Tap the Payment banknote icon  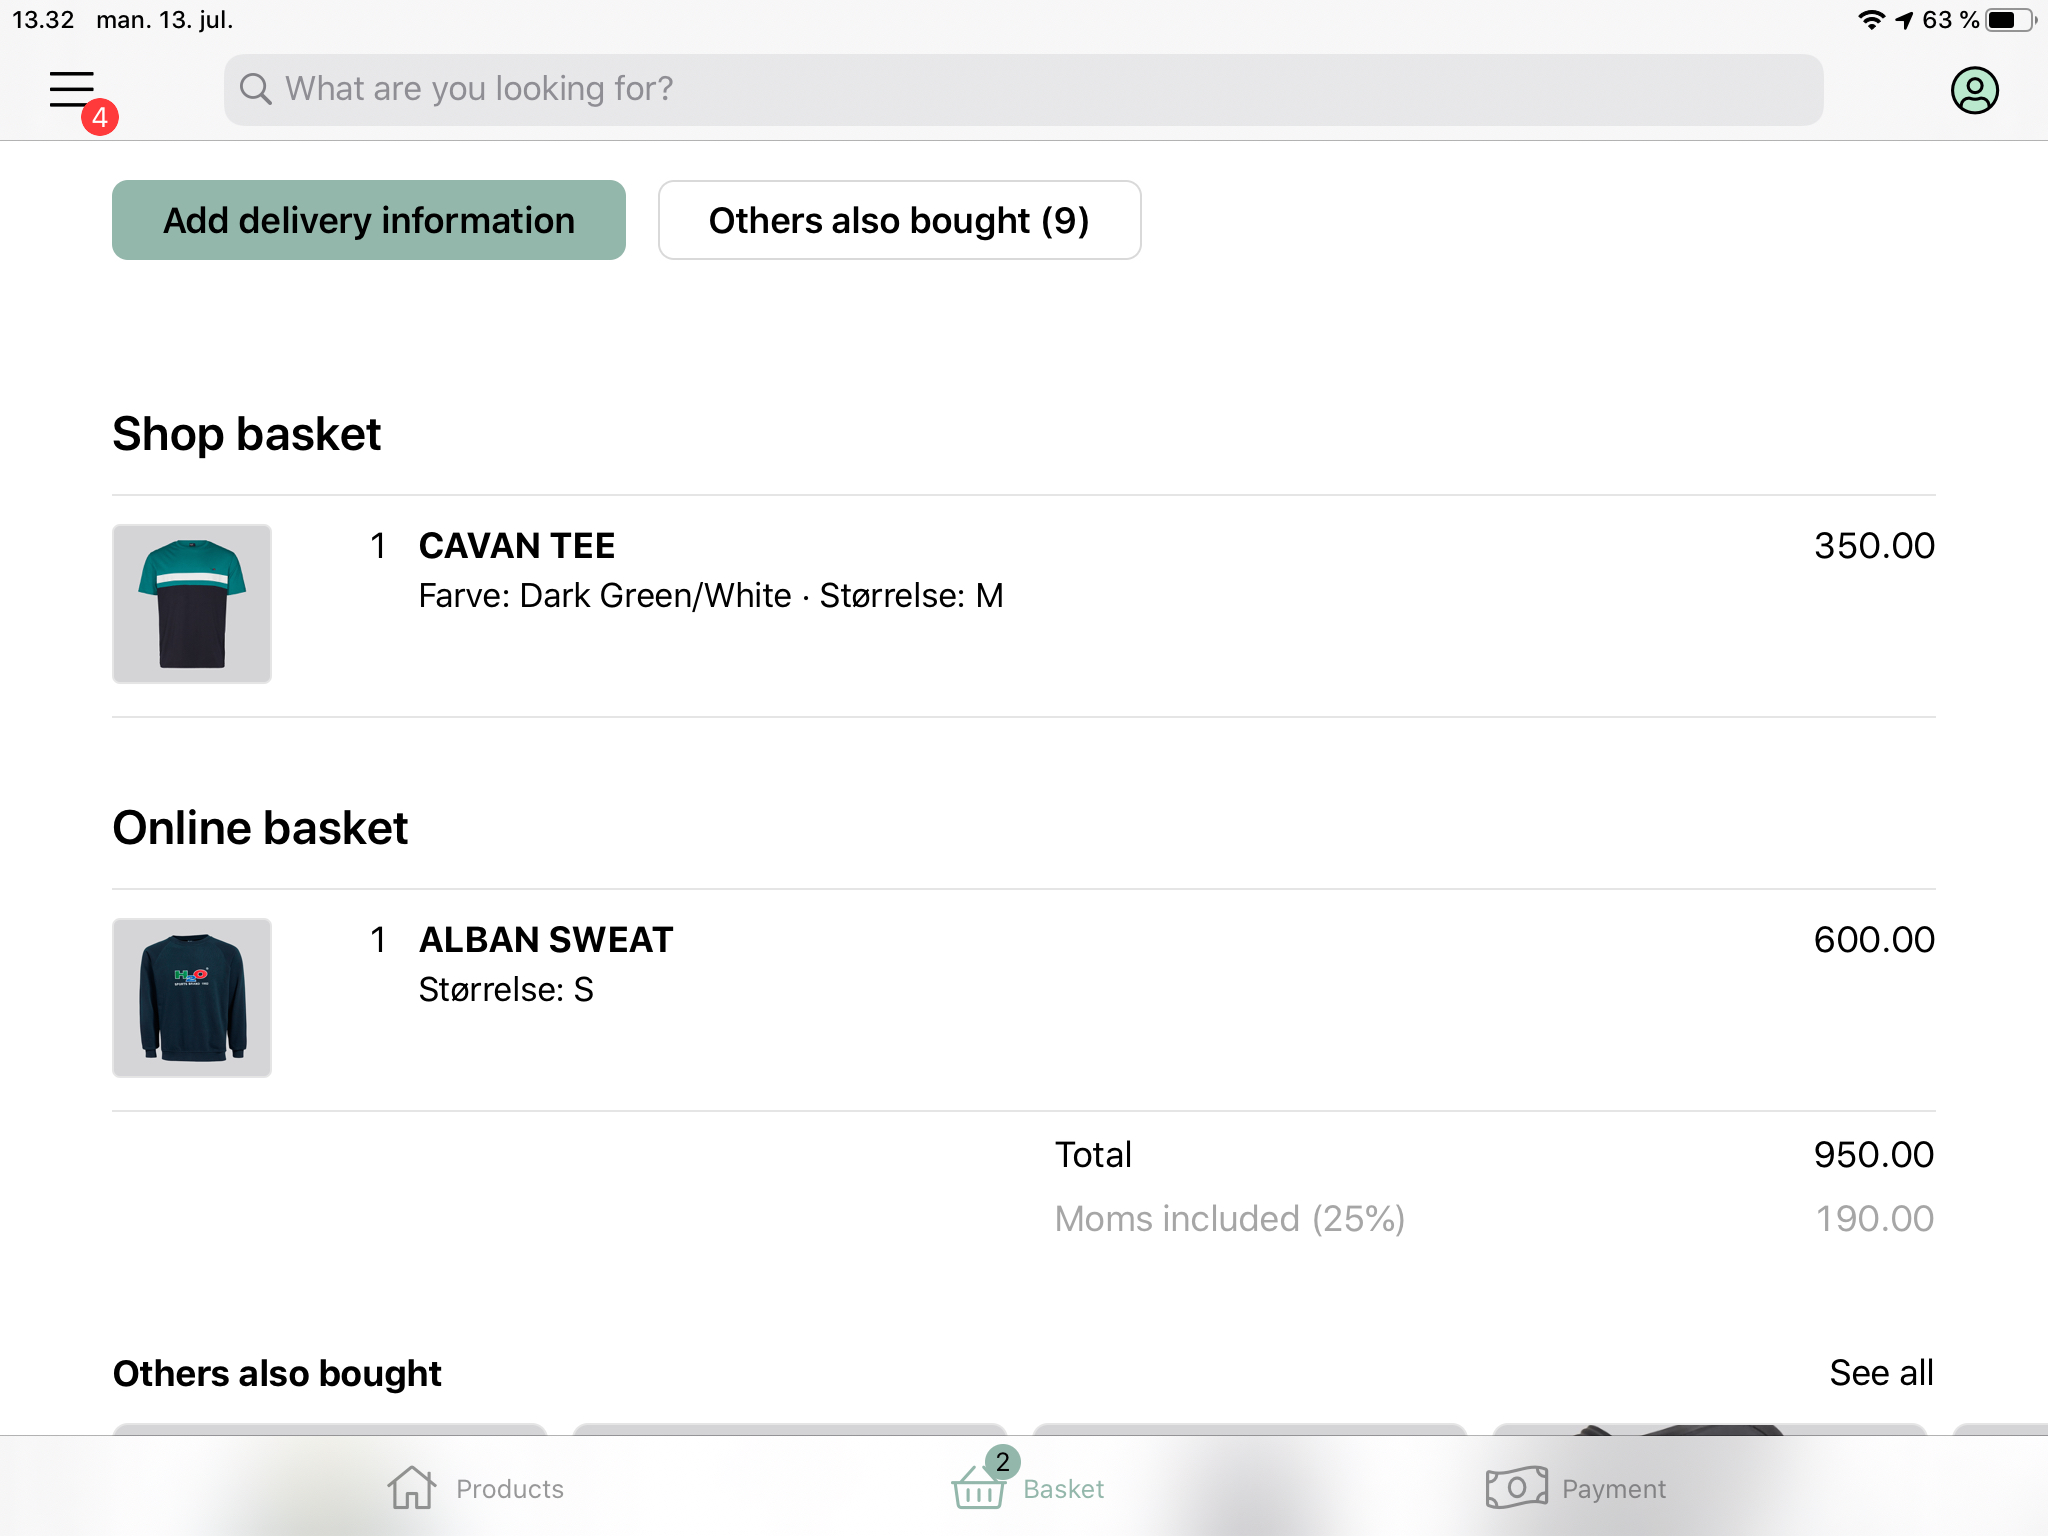click(1516, 1487)
